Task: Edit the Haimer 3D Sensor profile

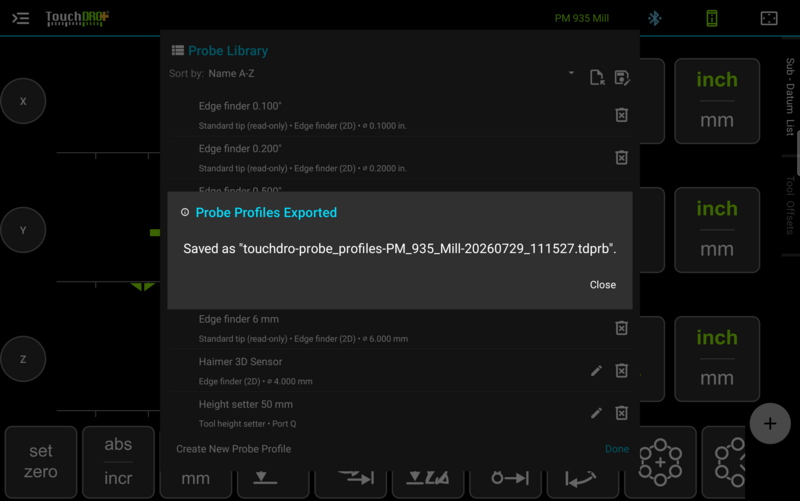Action: tap(596, 370)
